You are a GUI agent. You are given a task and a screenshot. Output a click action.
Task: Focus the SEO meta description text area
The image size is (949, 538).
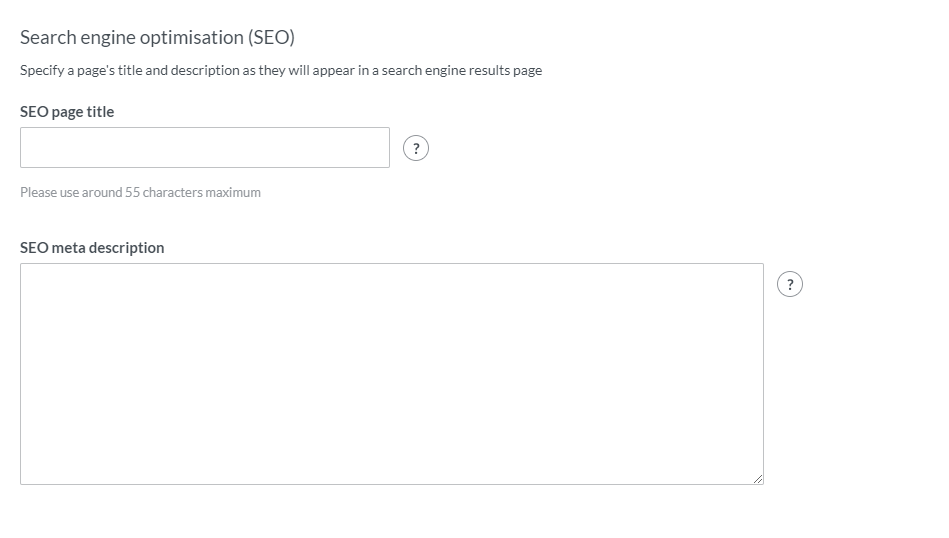click(x=391, y=373)
